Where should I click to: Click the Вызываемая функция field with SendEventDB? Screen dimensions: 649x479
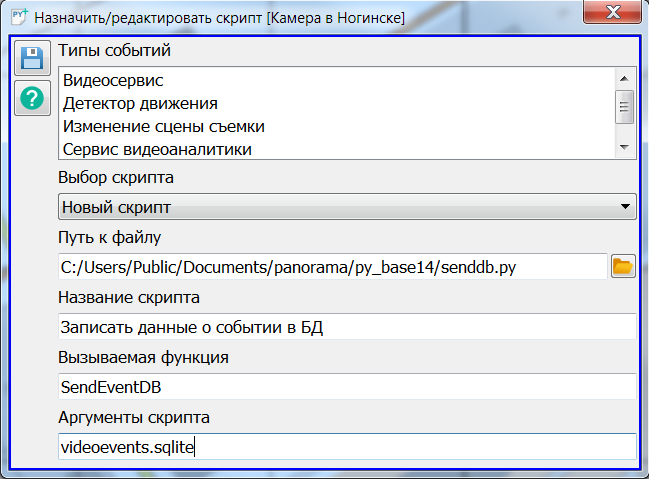point(347,387)
